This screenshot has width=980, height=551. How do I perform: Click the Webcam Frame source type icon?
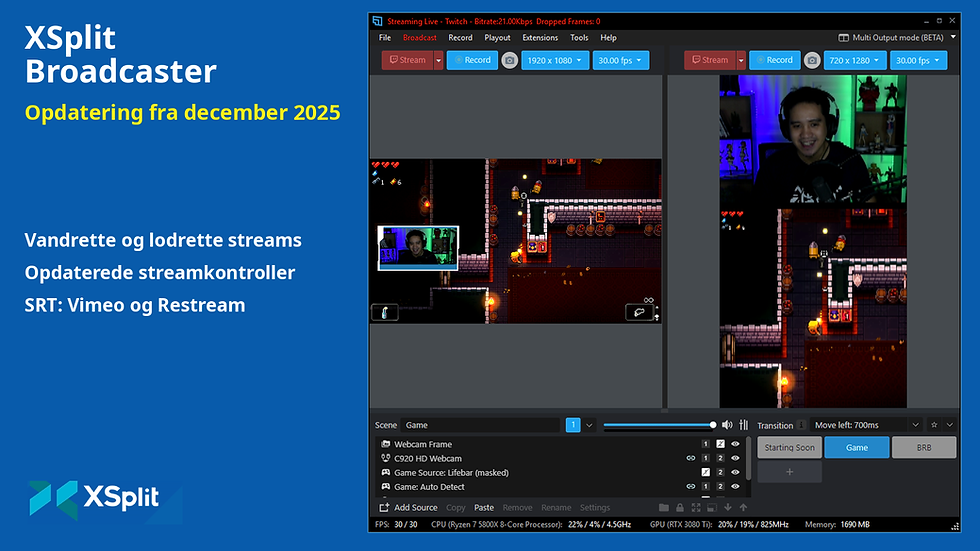[x=386, y=444]
